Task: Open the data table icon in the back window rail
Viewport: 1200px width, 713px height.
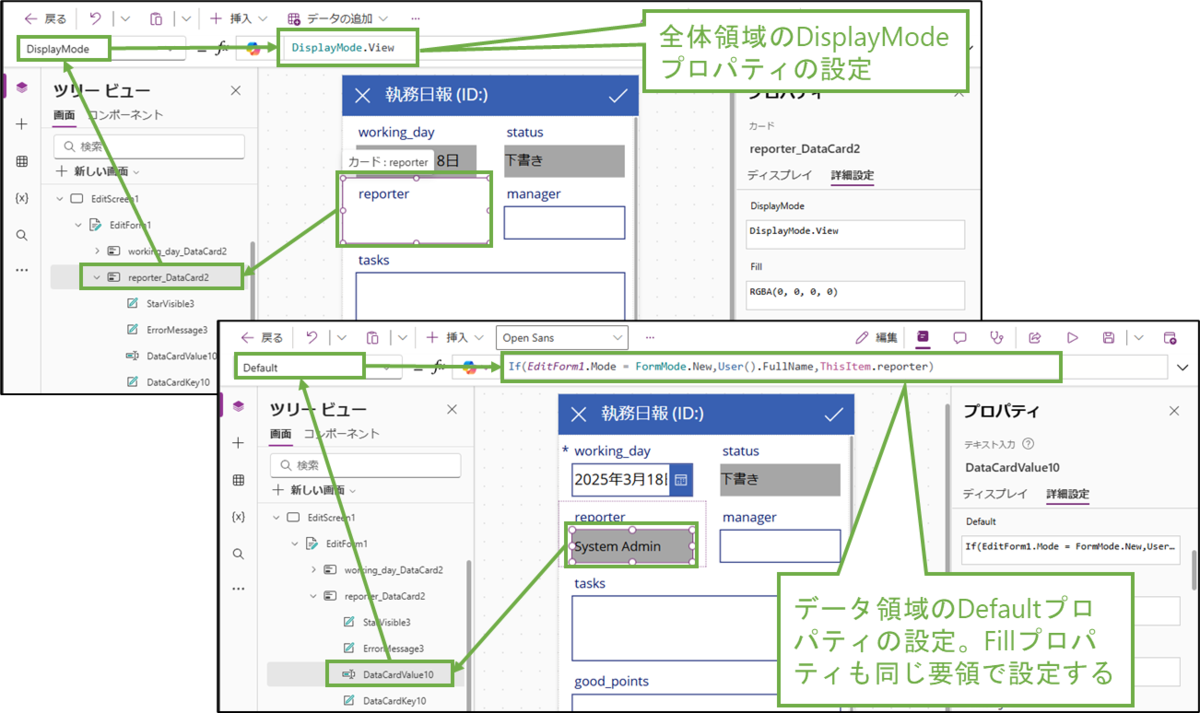Action: 22,161
